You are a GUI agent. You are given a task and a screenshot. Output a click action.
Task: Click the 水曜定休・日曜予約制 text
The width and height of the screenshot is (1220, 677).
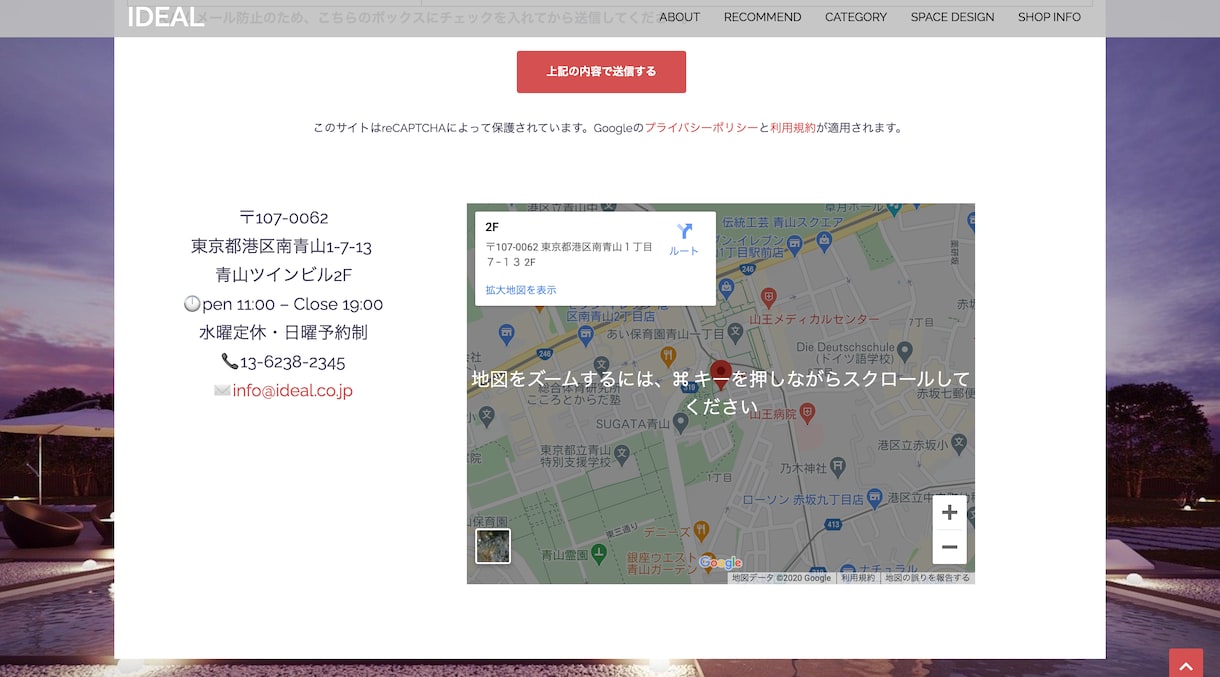283,333
